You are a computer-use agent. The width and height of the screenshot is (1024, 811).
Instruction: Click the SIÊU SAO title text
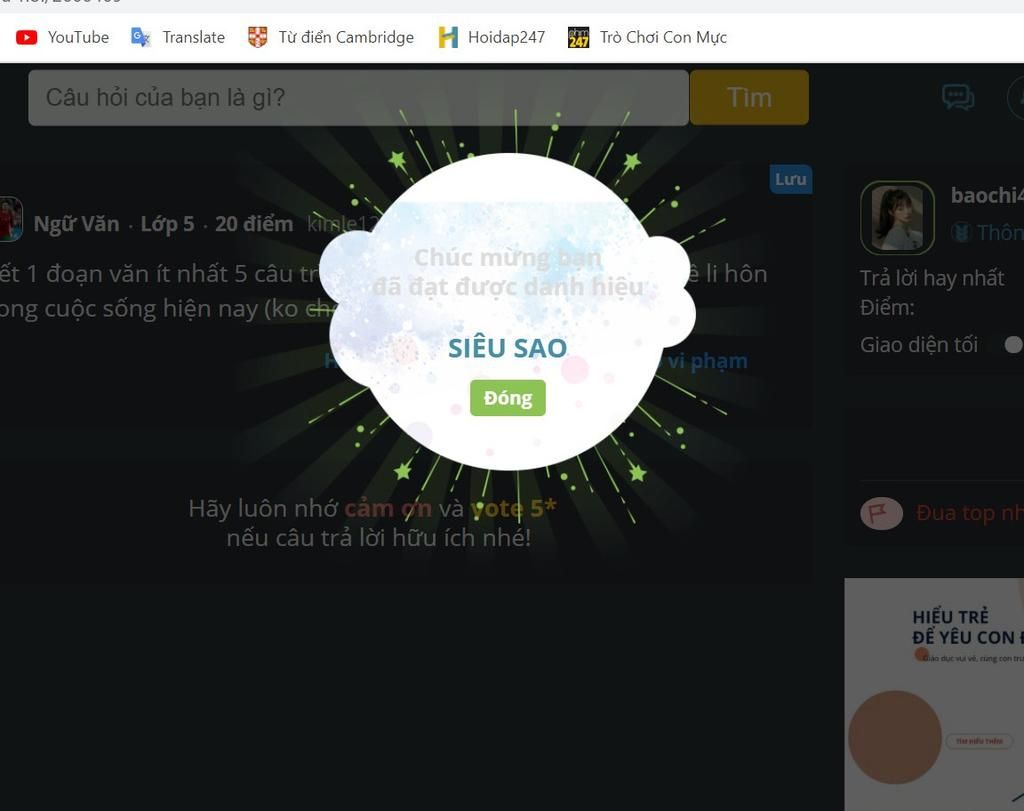507,348
